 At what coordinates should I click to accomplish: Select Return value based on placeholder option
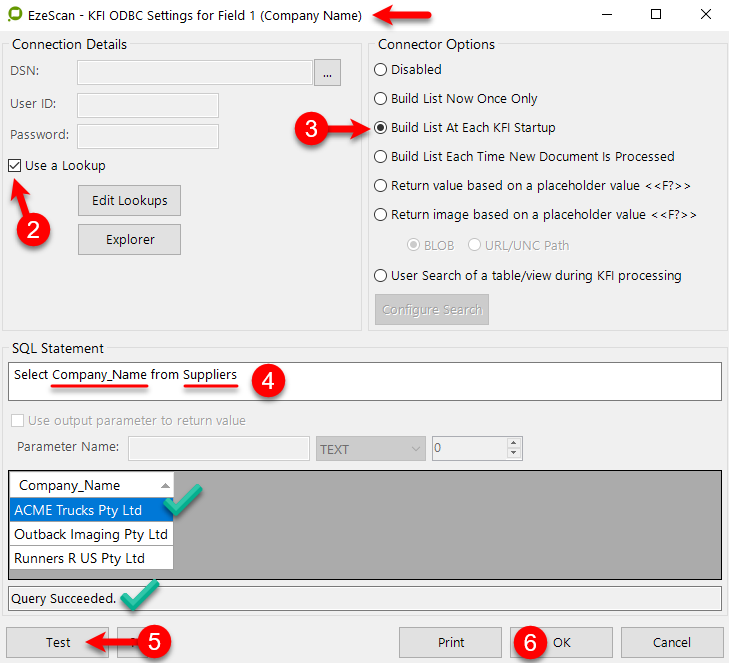(x=380, y=186)
